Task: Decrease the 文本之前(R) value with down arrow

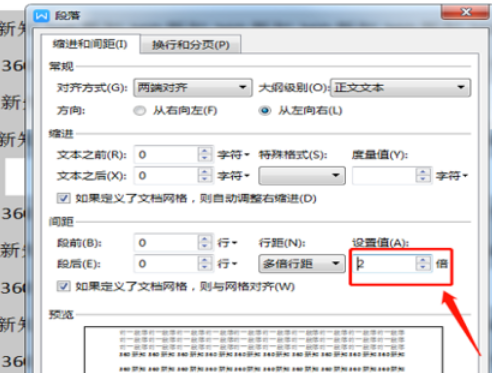Action: (205, 159)
